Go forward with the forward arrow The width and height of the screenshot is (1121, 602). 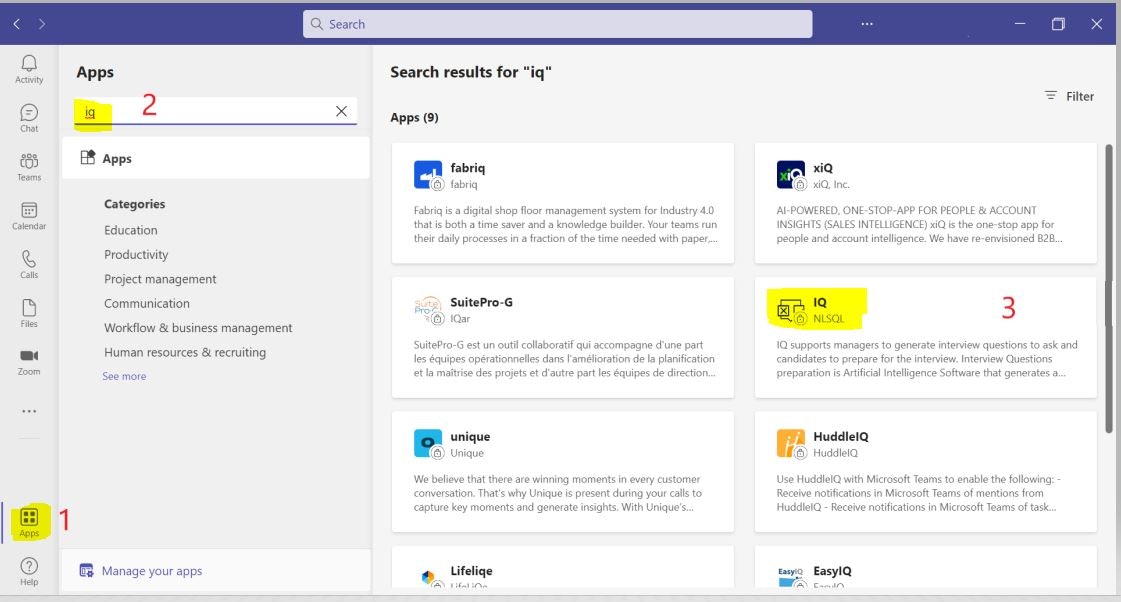point(41,24)
